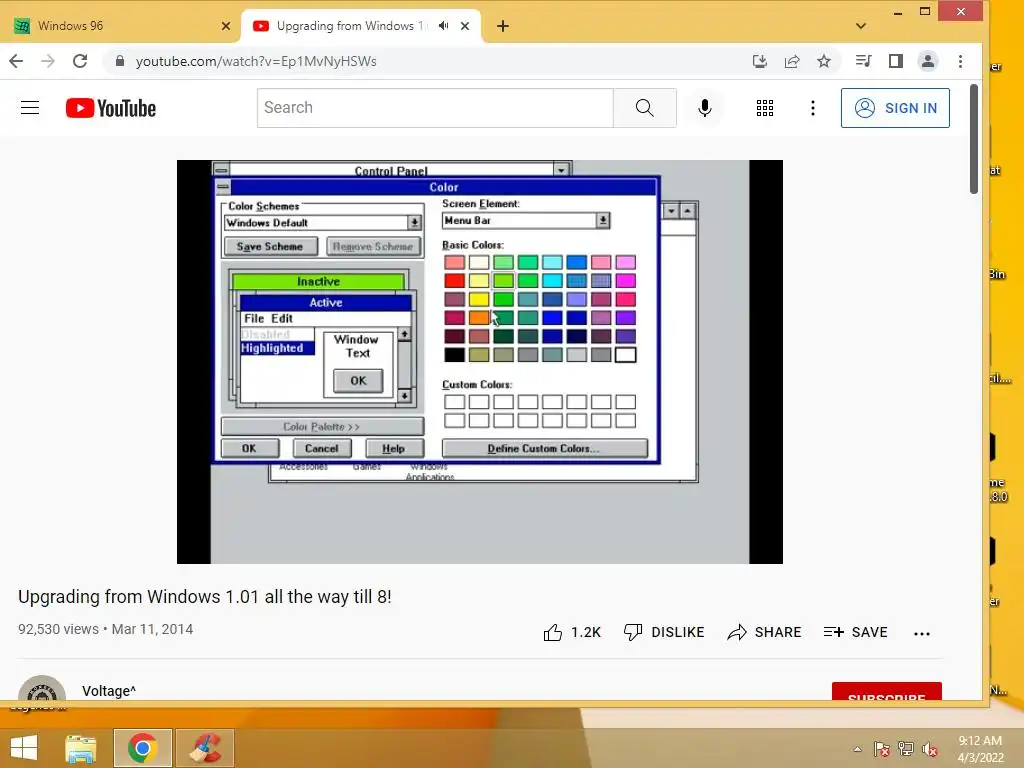Open Voltage^ channel avatar
The height and width of the screenshot is (768, 1024).
(x=42, y=688)
